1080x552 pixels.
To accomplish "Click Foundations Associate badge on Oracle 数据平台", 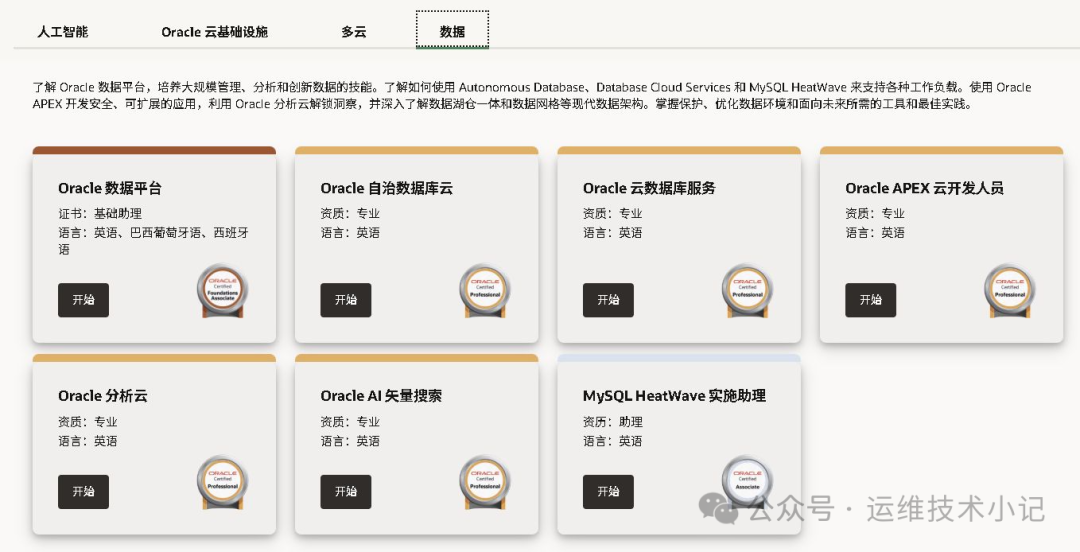I will [222, 292].
